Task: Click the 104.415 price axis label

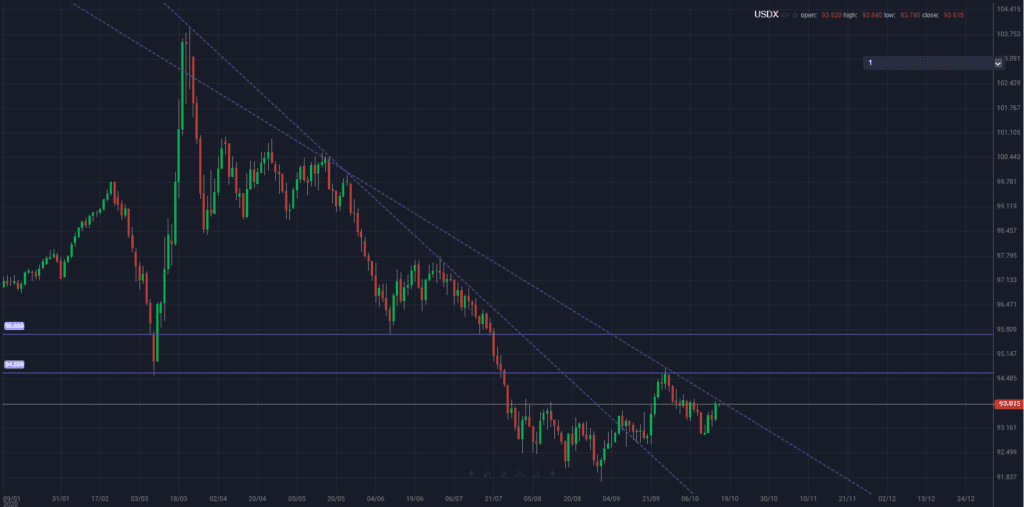Action: click(1009, 9)
